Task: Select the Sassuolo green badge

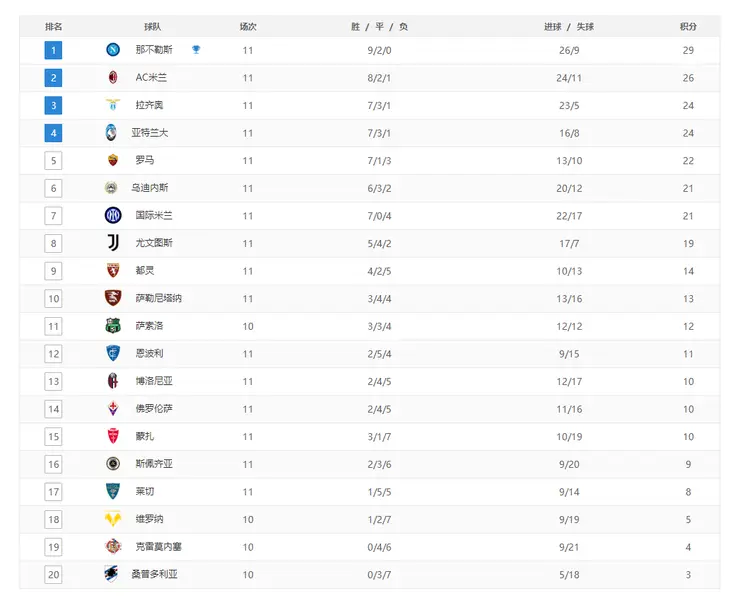Action: [113, 326]
